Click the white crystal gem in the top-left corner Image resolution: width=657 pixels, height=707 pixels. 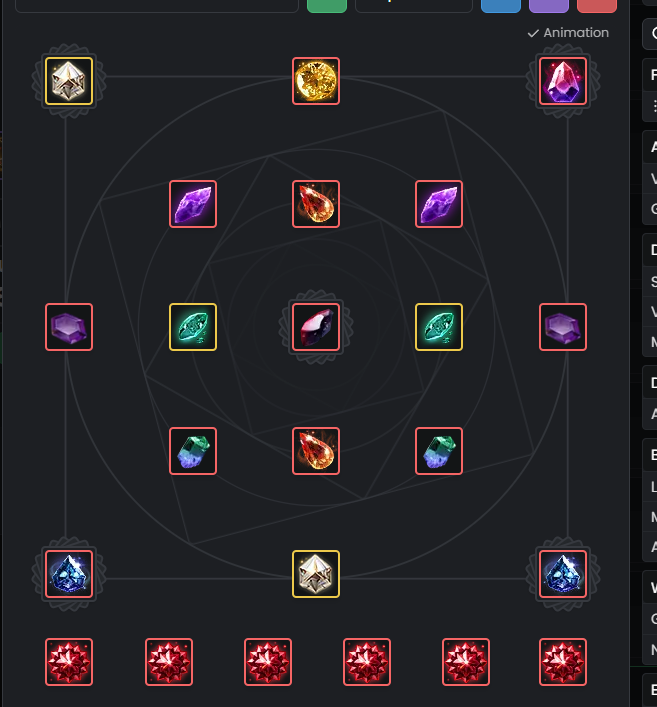69,81
